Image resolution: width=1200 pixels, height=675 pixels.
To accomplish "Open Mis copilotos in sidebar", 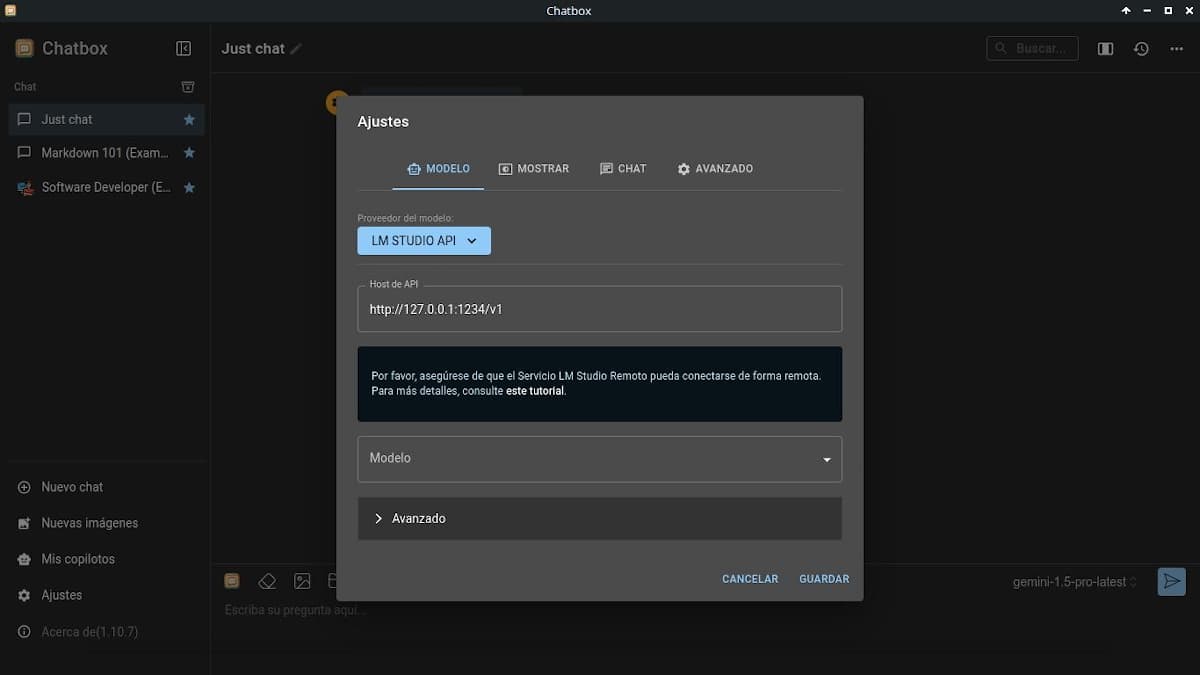I will coord(105,559).
